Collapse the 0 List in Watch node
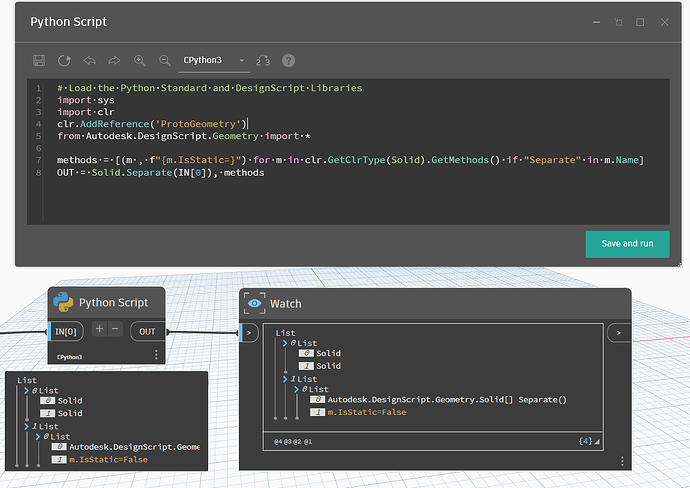This screenshot has height=488, width=690. pyautogui.click(x=285, y=343)
